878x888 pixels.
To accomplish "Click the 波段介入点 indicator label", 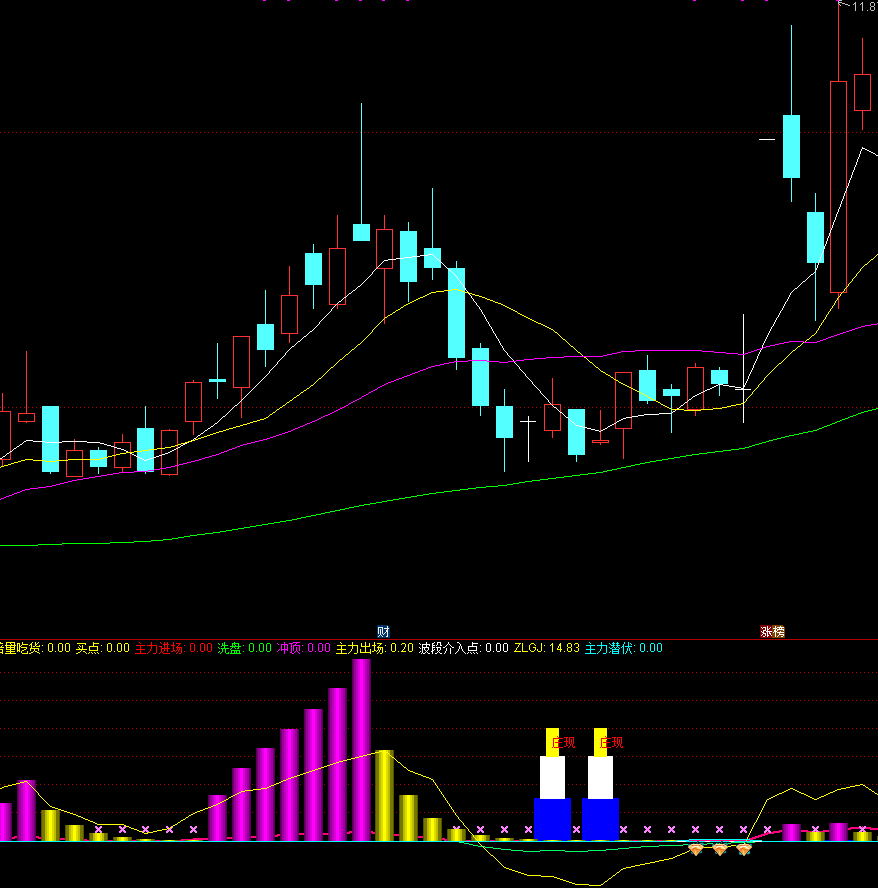I will [x=449, y=648].
